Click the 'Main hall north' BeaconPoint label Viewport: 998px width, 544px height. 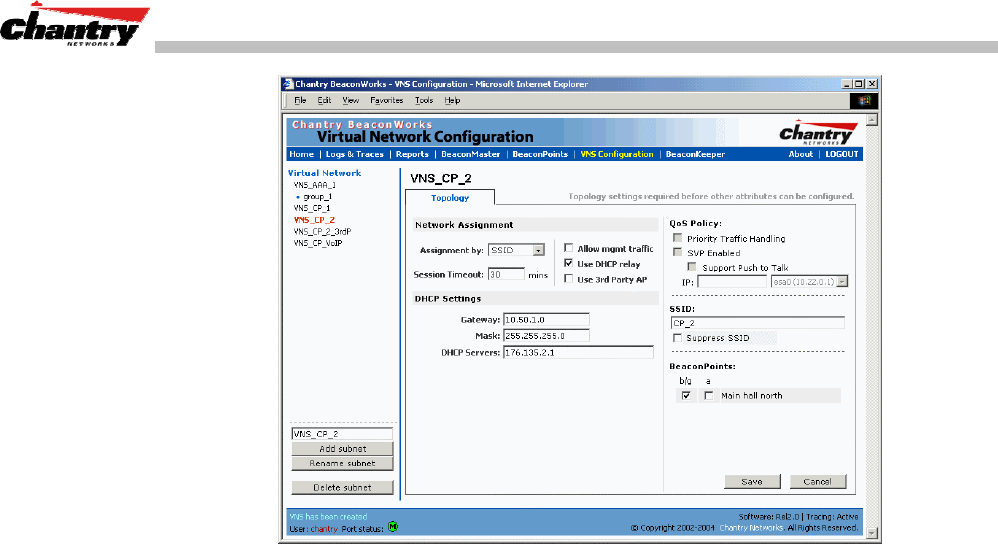point(752,396)
